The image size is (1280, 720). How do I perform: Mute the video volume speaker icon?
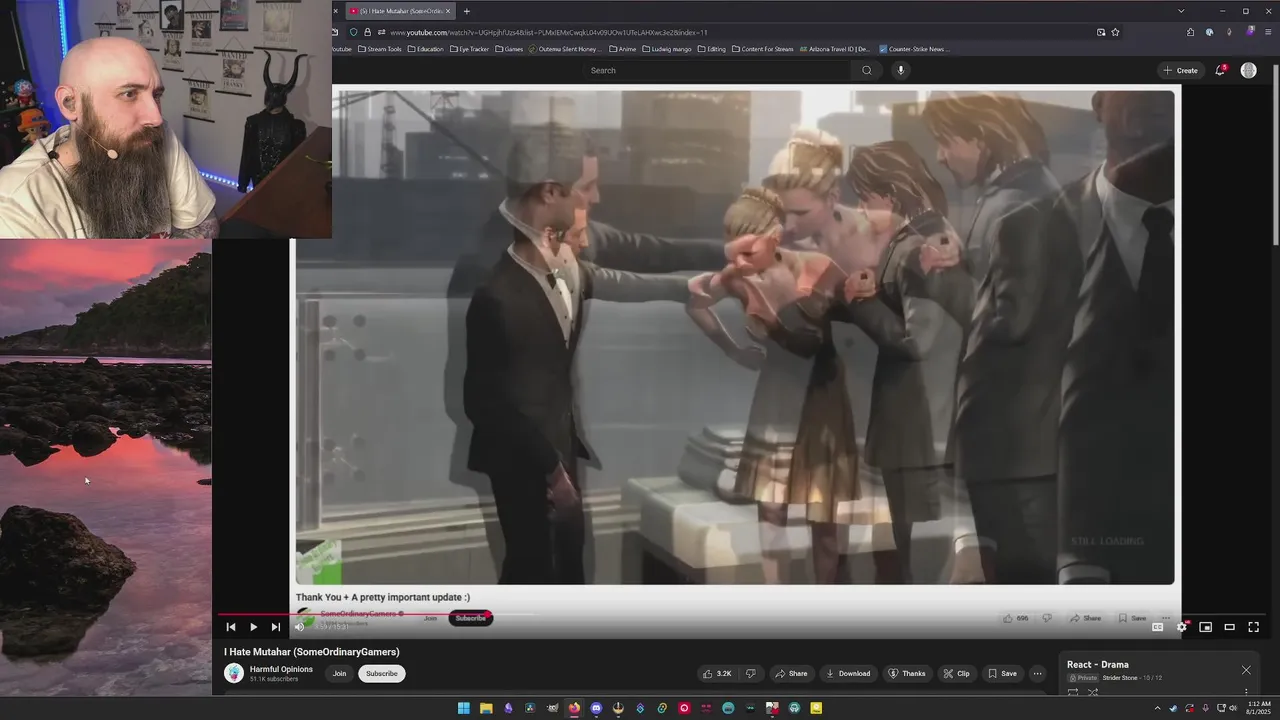click(x=299, y=627)
